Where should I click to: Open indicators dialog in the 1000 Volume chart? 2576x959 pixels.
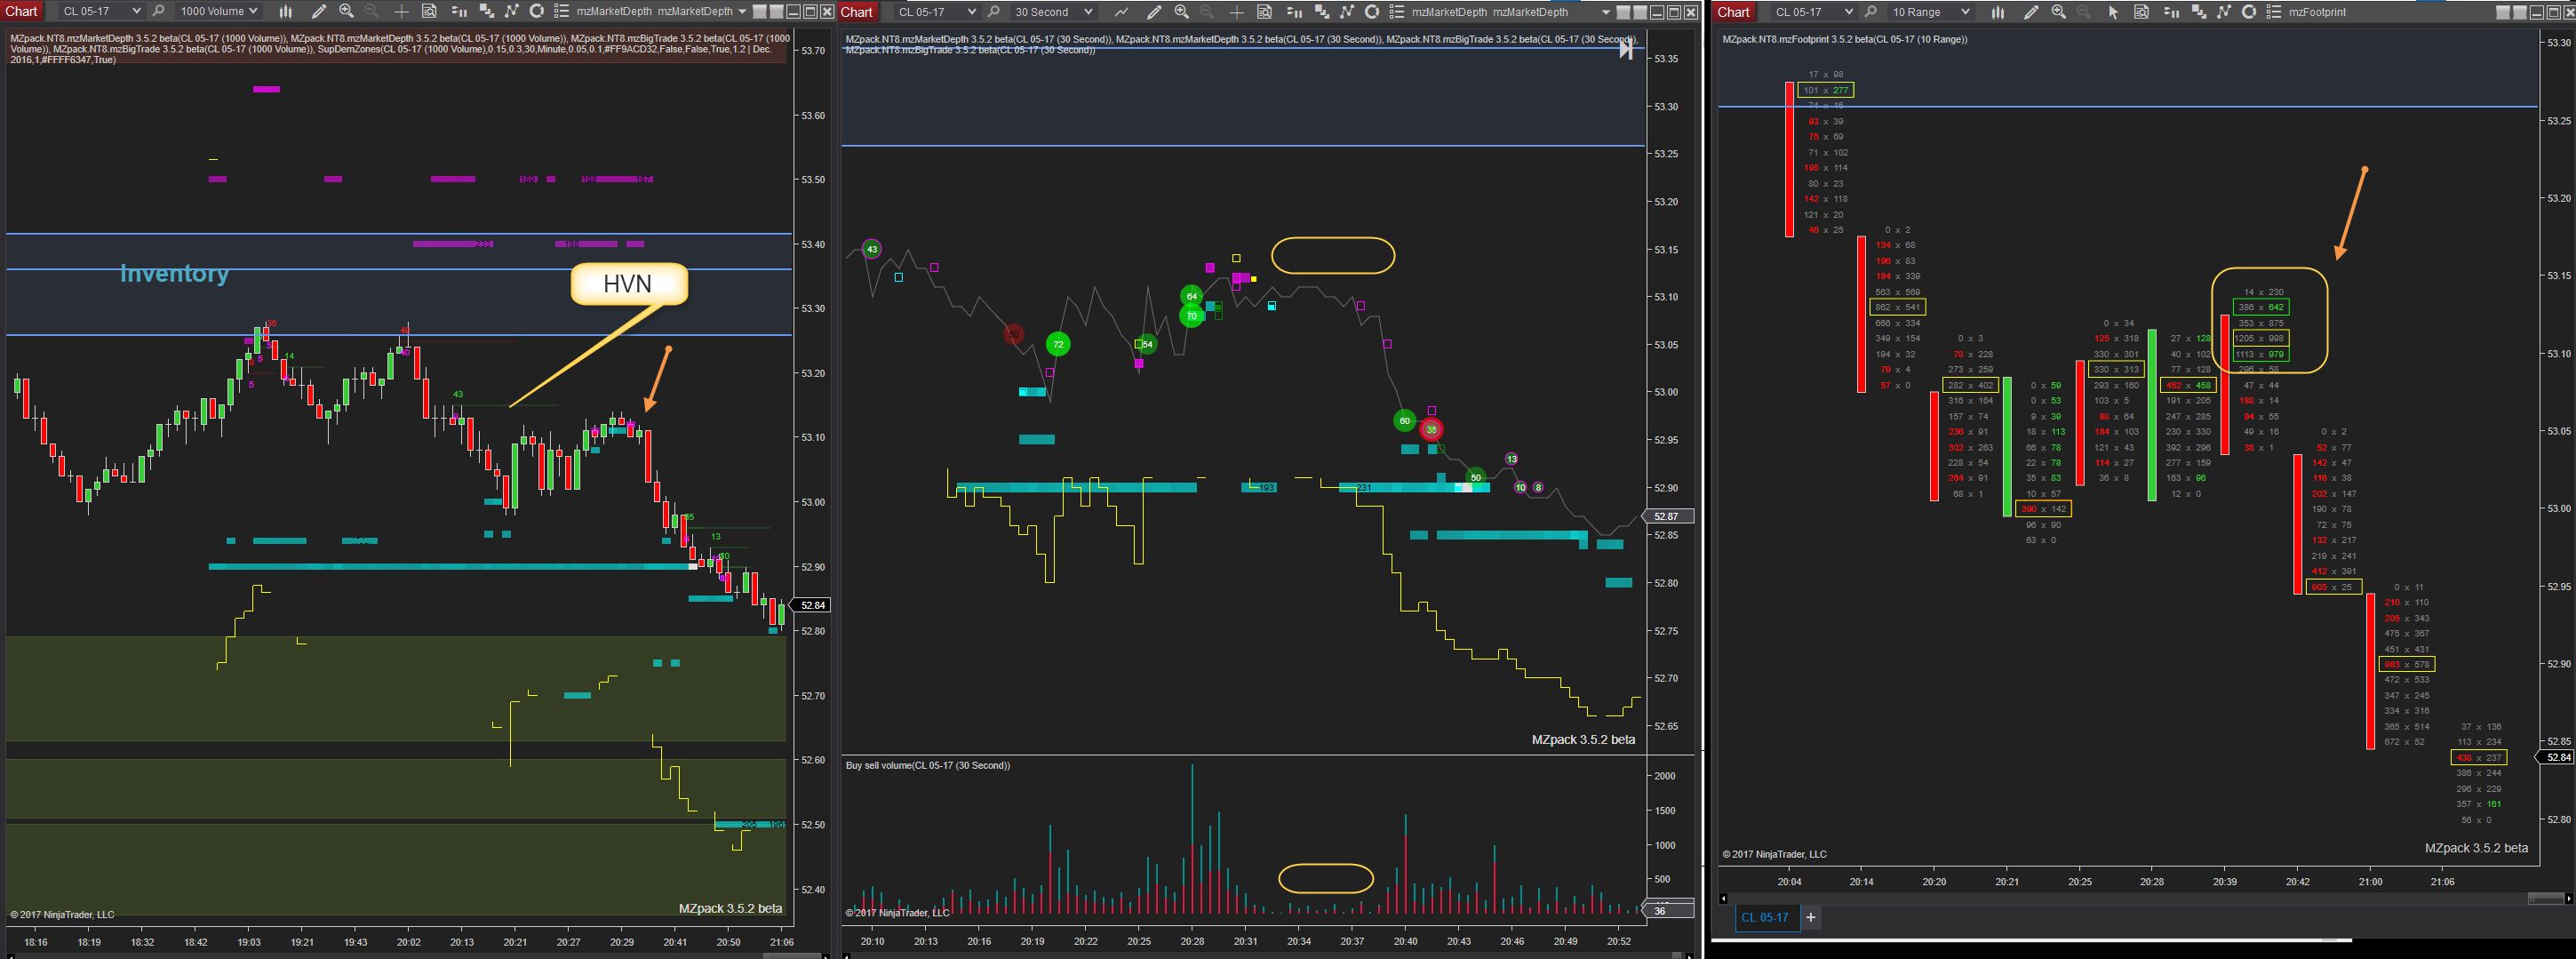[x=512, y=11]
